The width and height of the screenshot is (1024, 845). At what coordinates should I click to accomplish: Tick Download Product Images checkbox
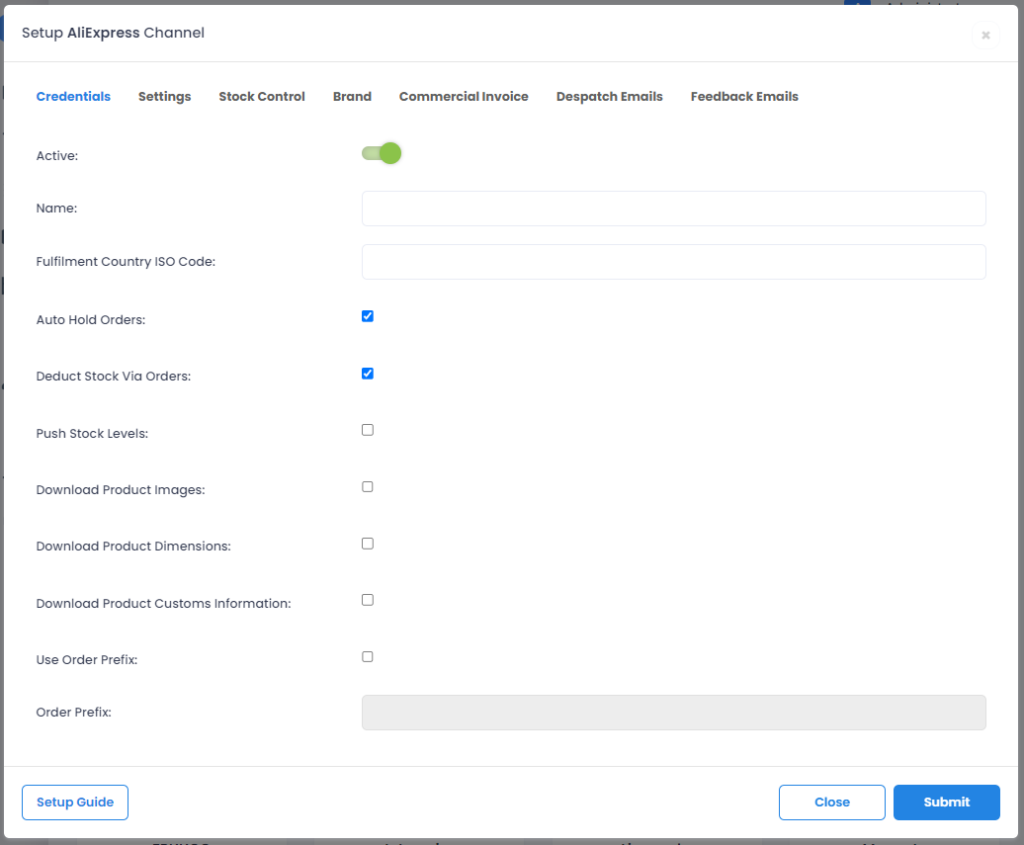coord(368,486)
